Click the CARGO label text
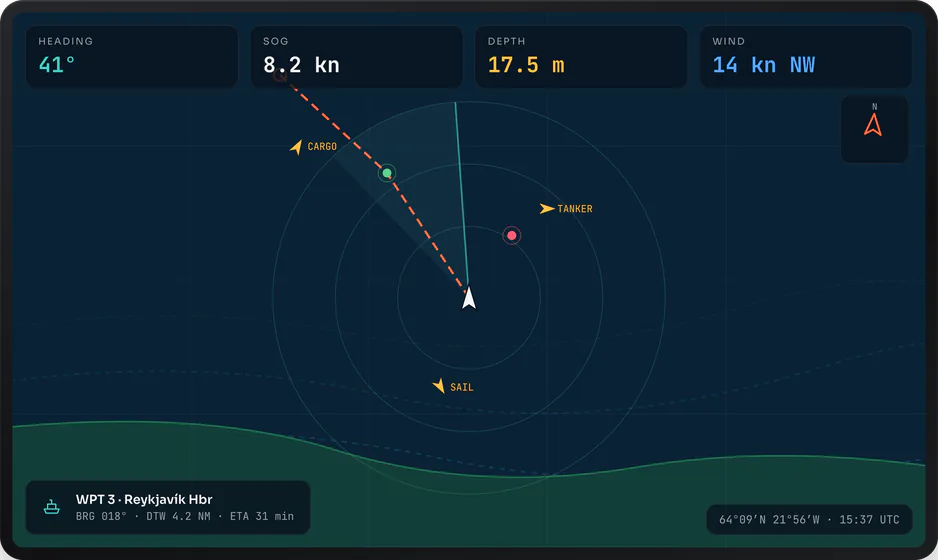Screen dimensions: 938x560 pos(322,147)
